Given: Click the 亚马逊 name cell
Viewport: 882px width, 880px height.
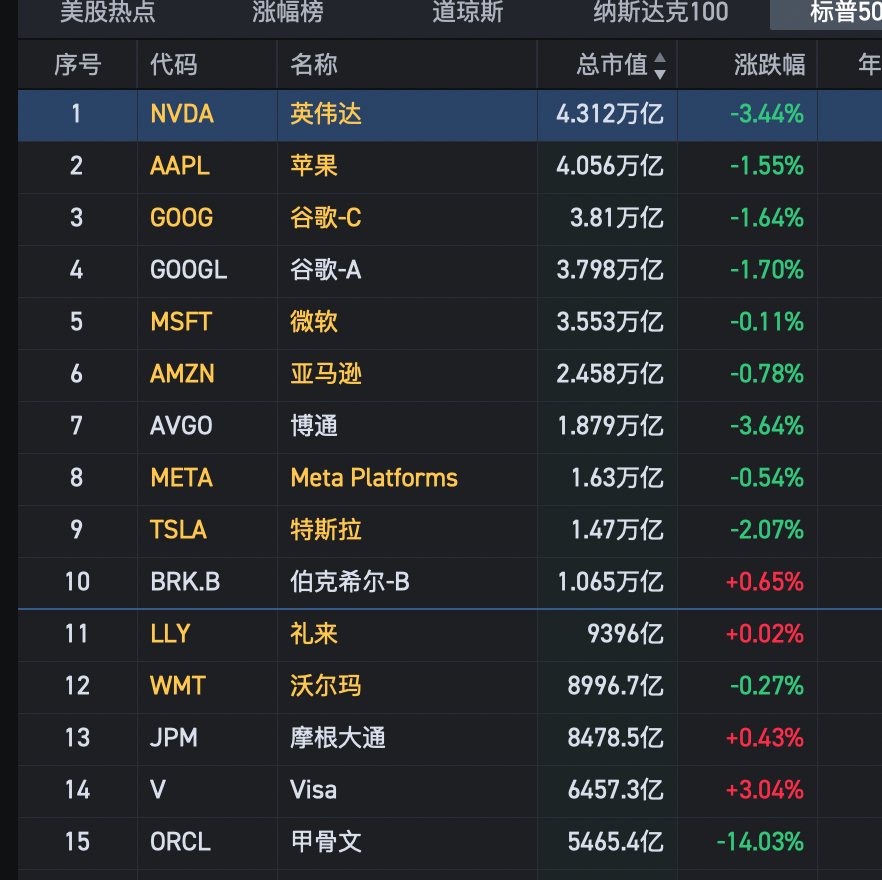Looking at the screenshot, I should click(x=326, y=374).
